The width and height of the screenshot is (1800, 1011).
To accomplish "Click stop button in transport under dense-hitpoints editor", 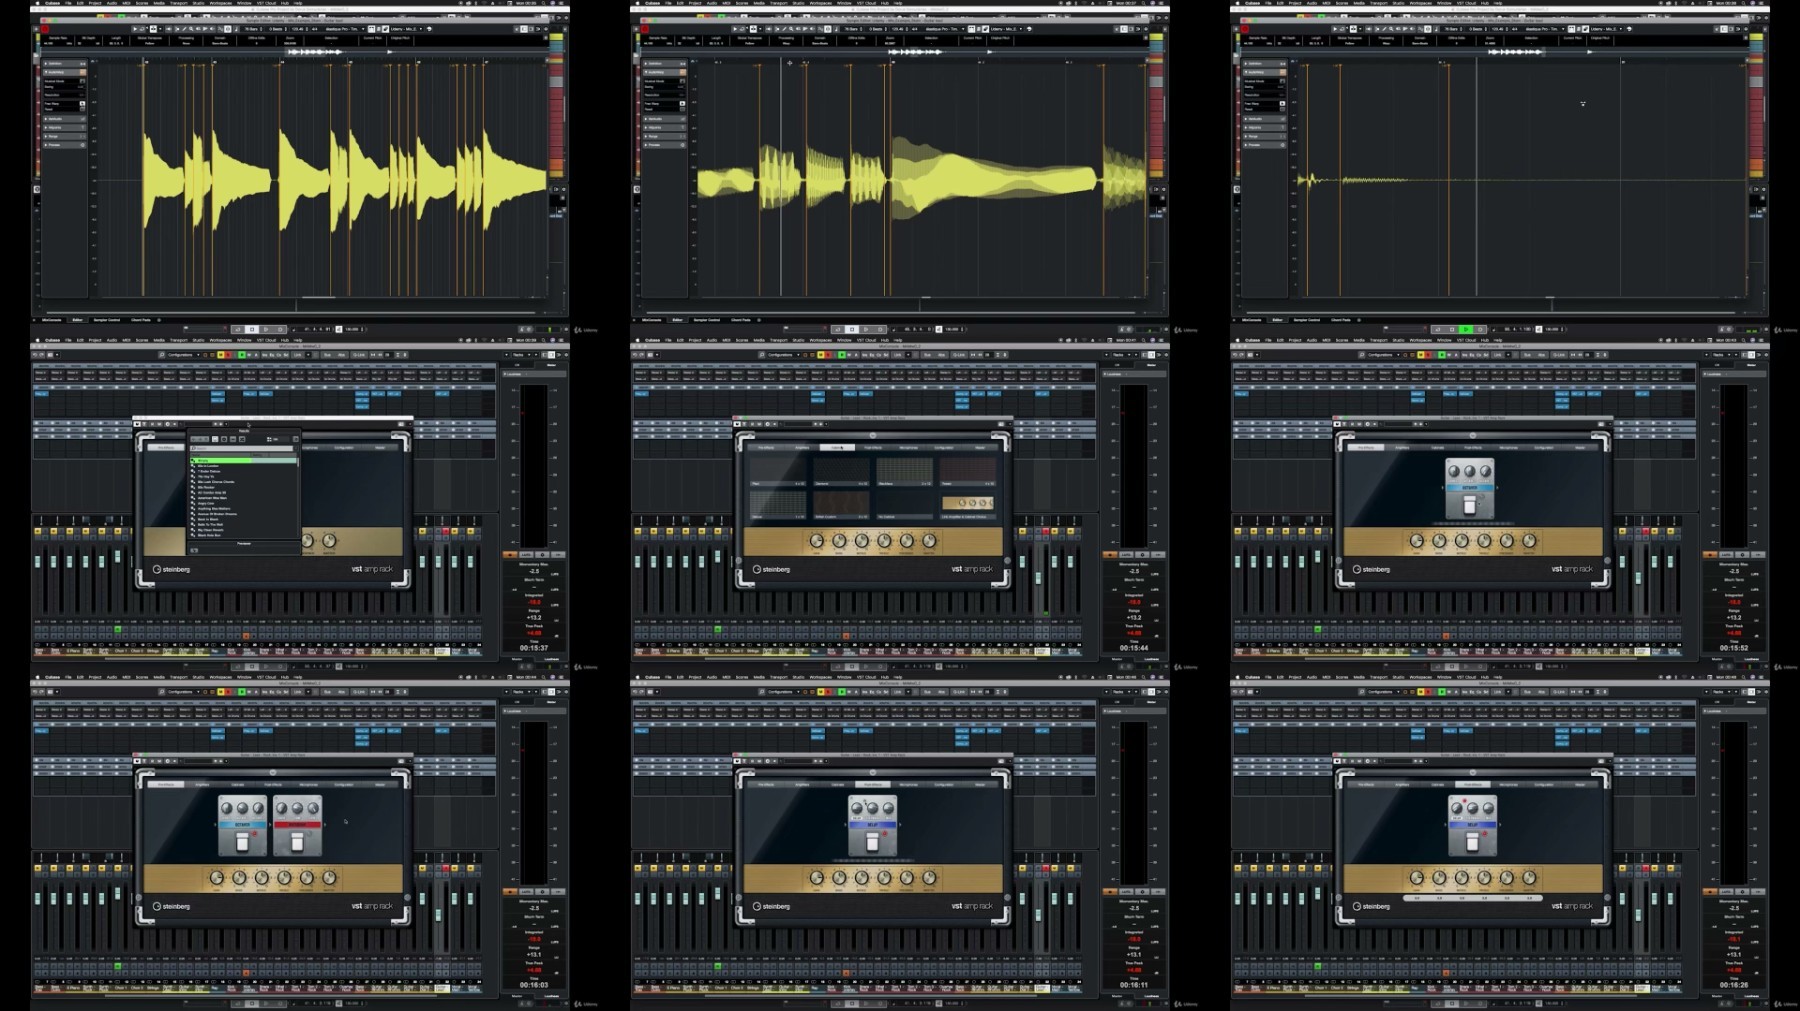I will (x=252, y=329).
